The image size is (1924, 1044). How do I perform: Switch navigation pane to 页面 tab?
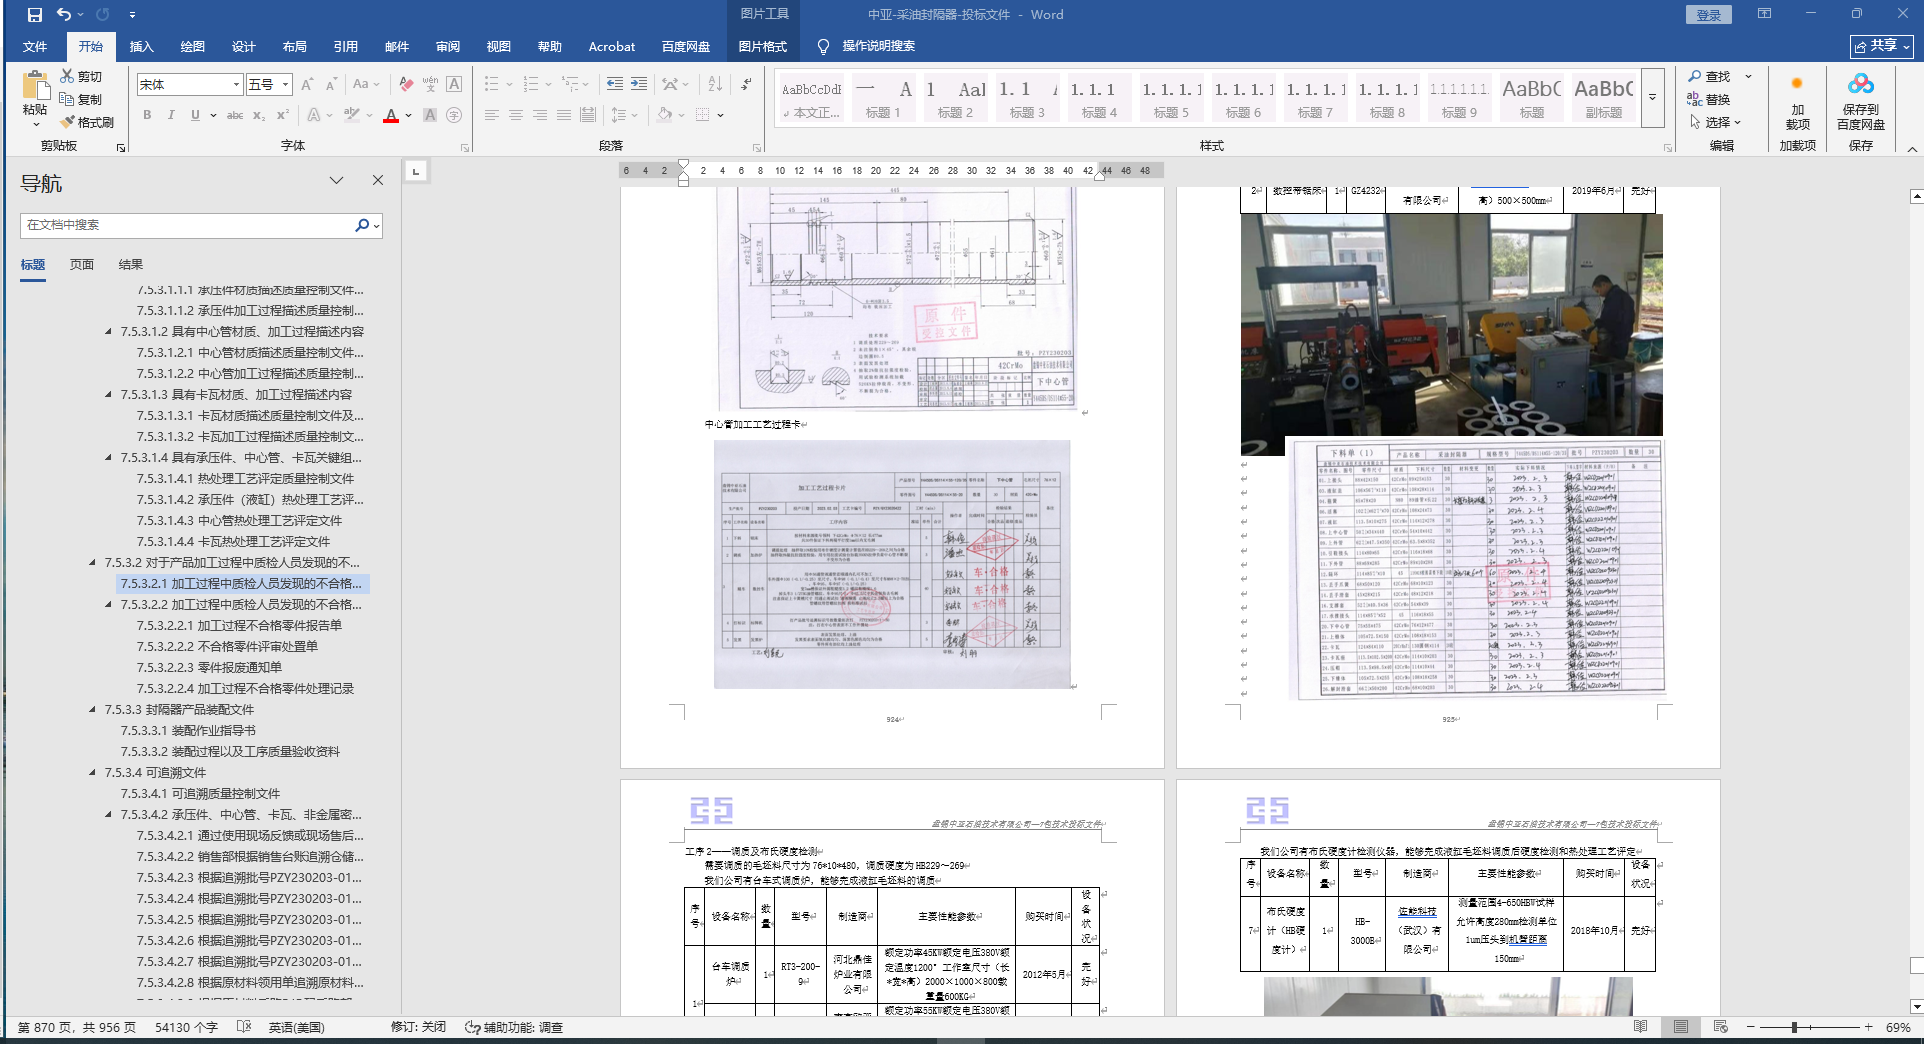coord(82,265)
